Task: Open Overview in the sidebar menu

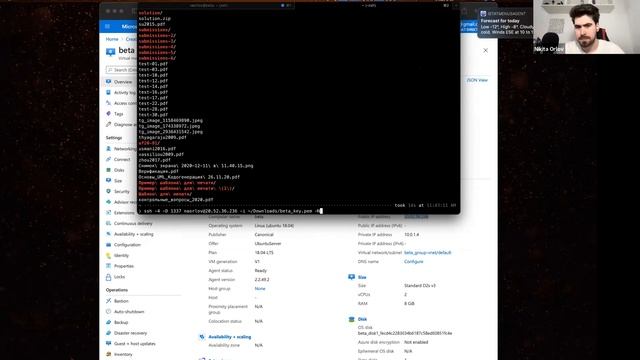Action: pos(122,82)
